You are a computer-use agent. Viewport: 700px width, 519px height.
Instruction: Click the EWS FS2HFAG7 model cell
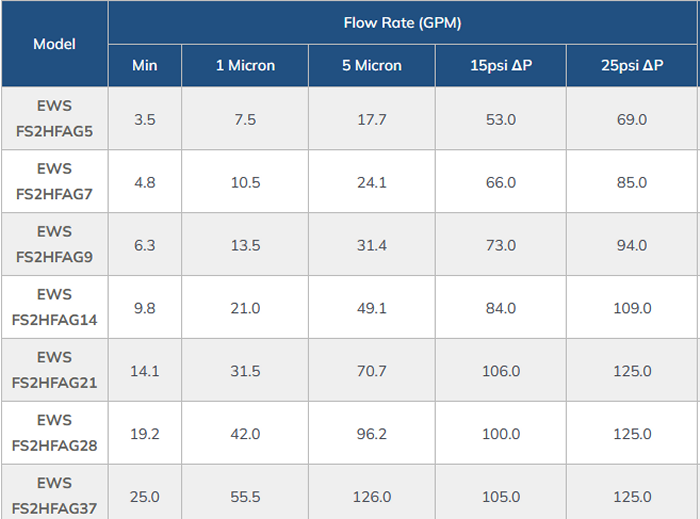[x=54, y=182]
